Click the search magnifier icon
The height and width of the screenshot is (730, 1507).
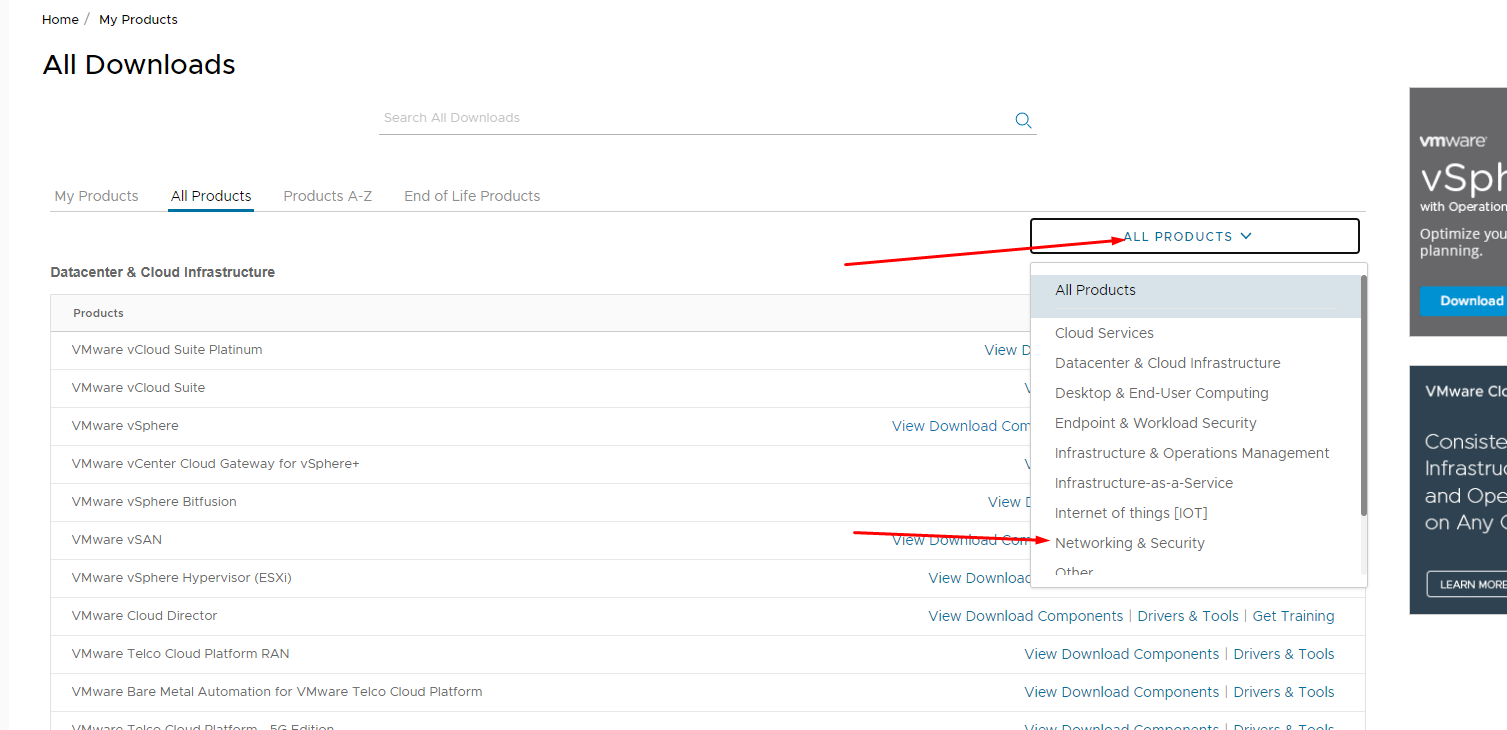pyautogui.click(x=1023, y=120)
